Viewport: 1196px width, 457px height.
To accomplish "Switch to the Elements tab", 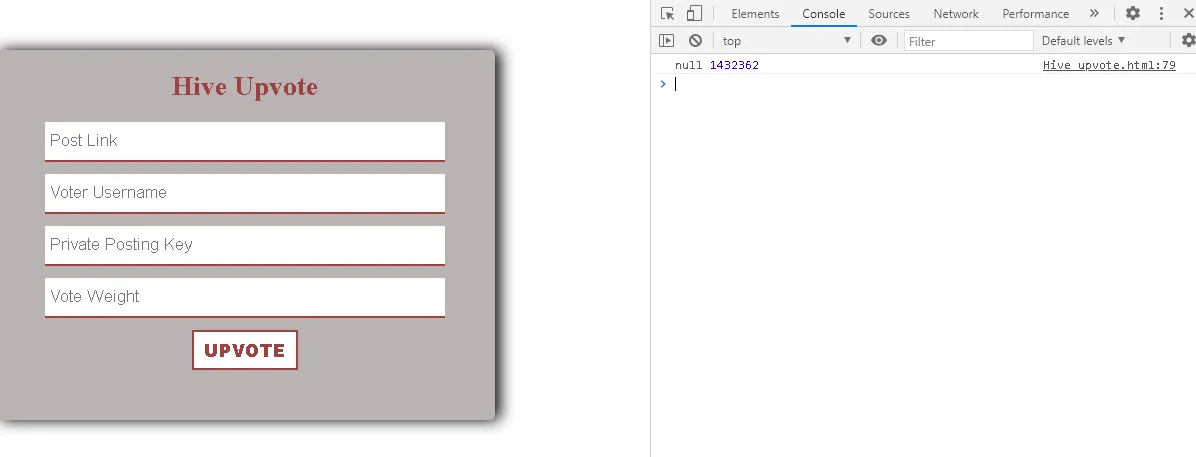I will point(755,14).
